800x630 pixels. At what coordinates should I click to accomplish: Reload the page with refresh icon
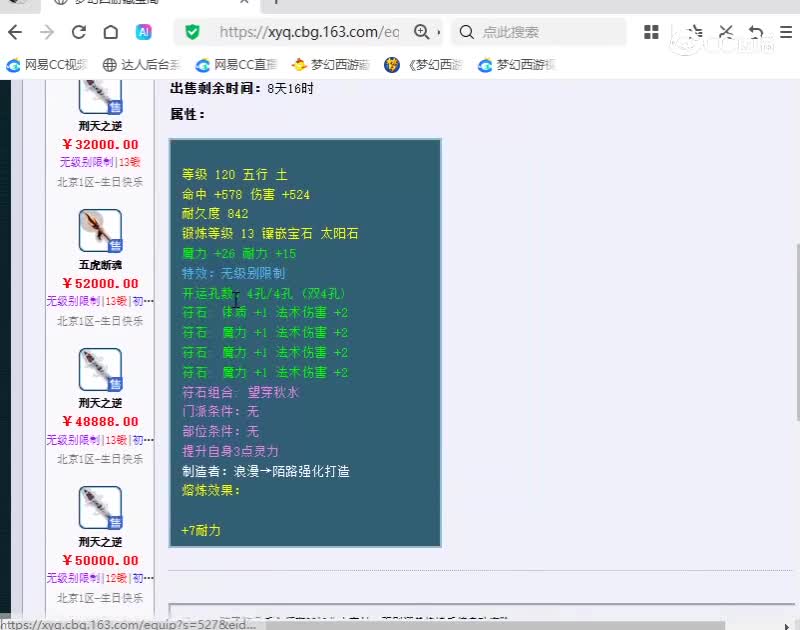point(79,32)
